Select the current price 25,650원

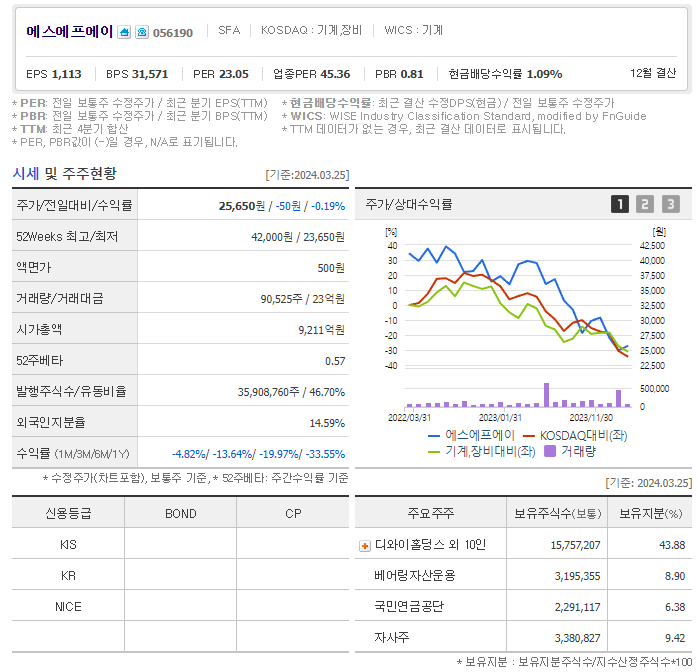click(x=242, y=206)
